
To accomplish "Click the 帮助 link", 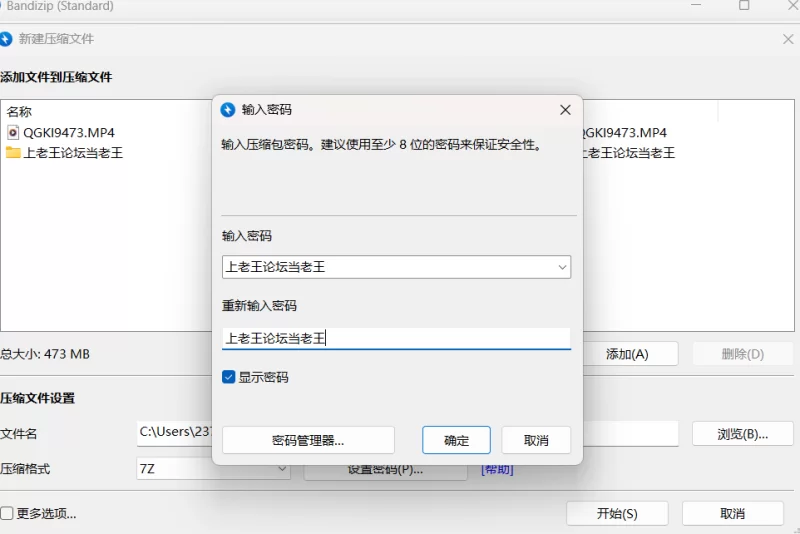I will click(497, 468).
